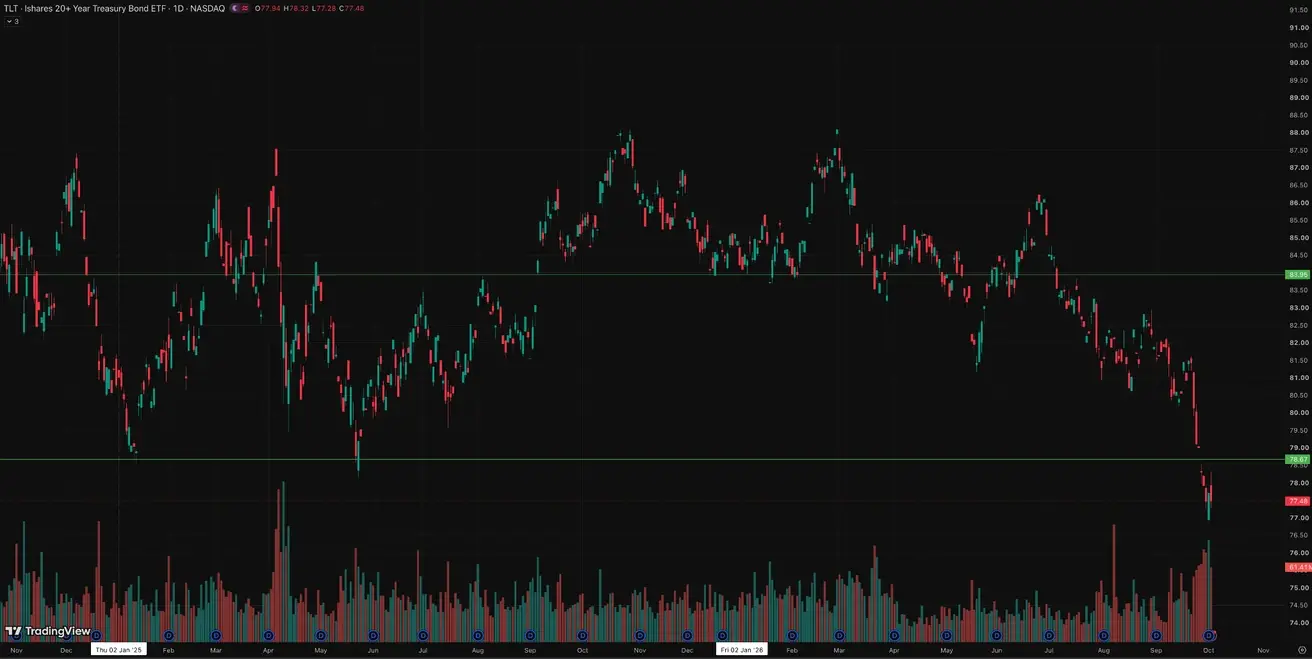The image size is (1312, 659).
Task: Click the low value L77.28
Action: [x=323, y=8]
